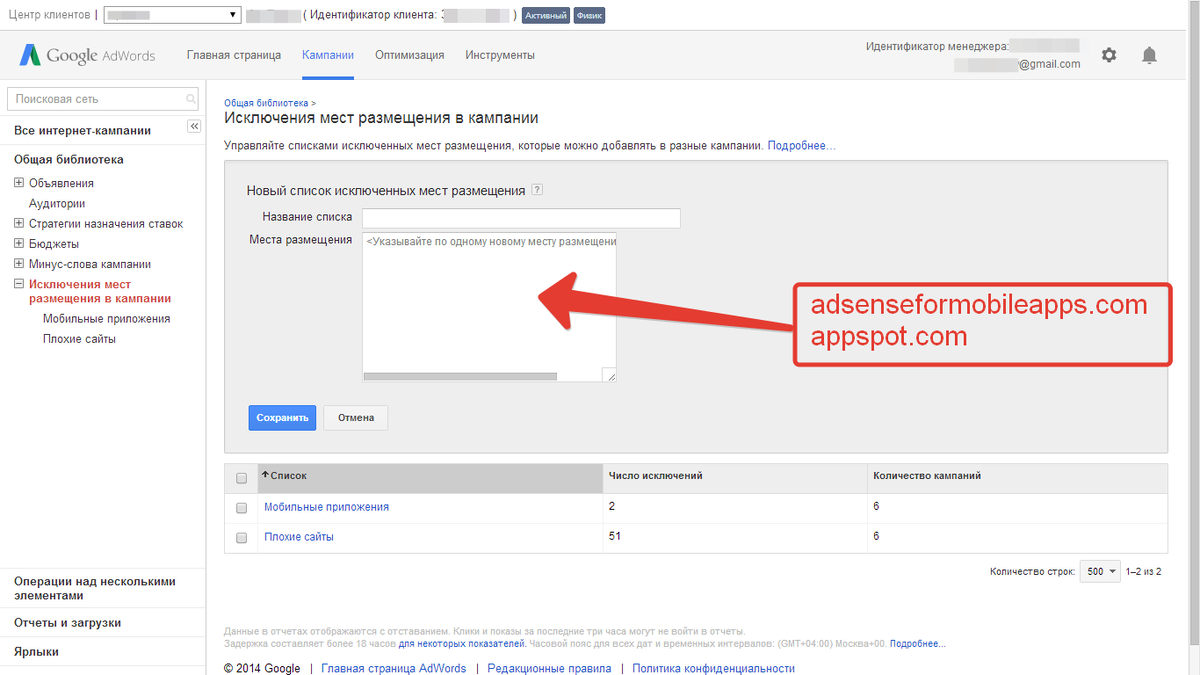This screenshot has width=1200, height=675.
Task: Tick checkbox for Плохие сайты row
Action: coord(241,538)
